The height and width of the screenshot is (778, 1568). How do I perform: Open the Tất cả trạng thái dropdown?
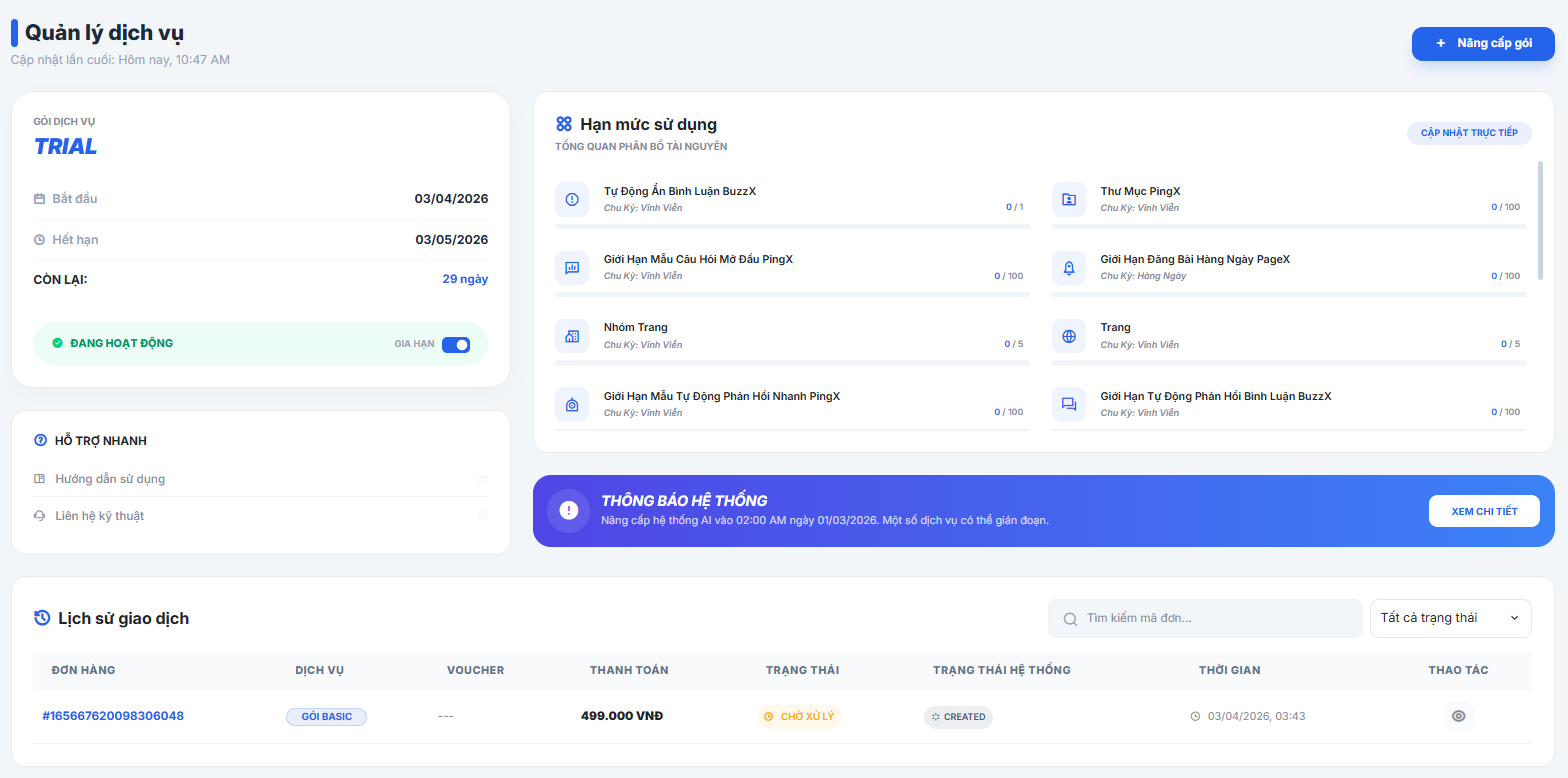coord(1450,618)
